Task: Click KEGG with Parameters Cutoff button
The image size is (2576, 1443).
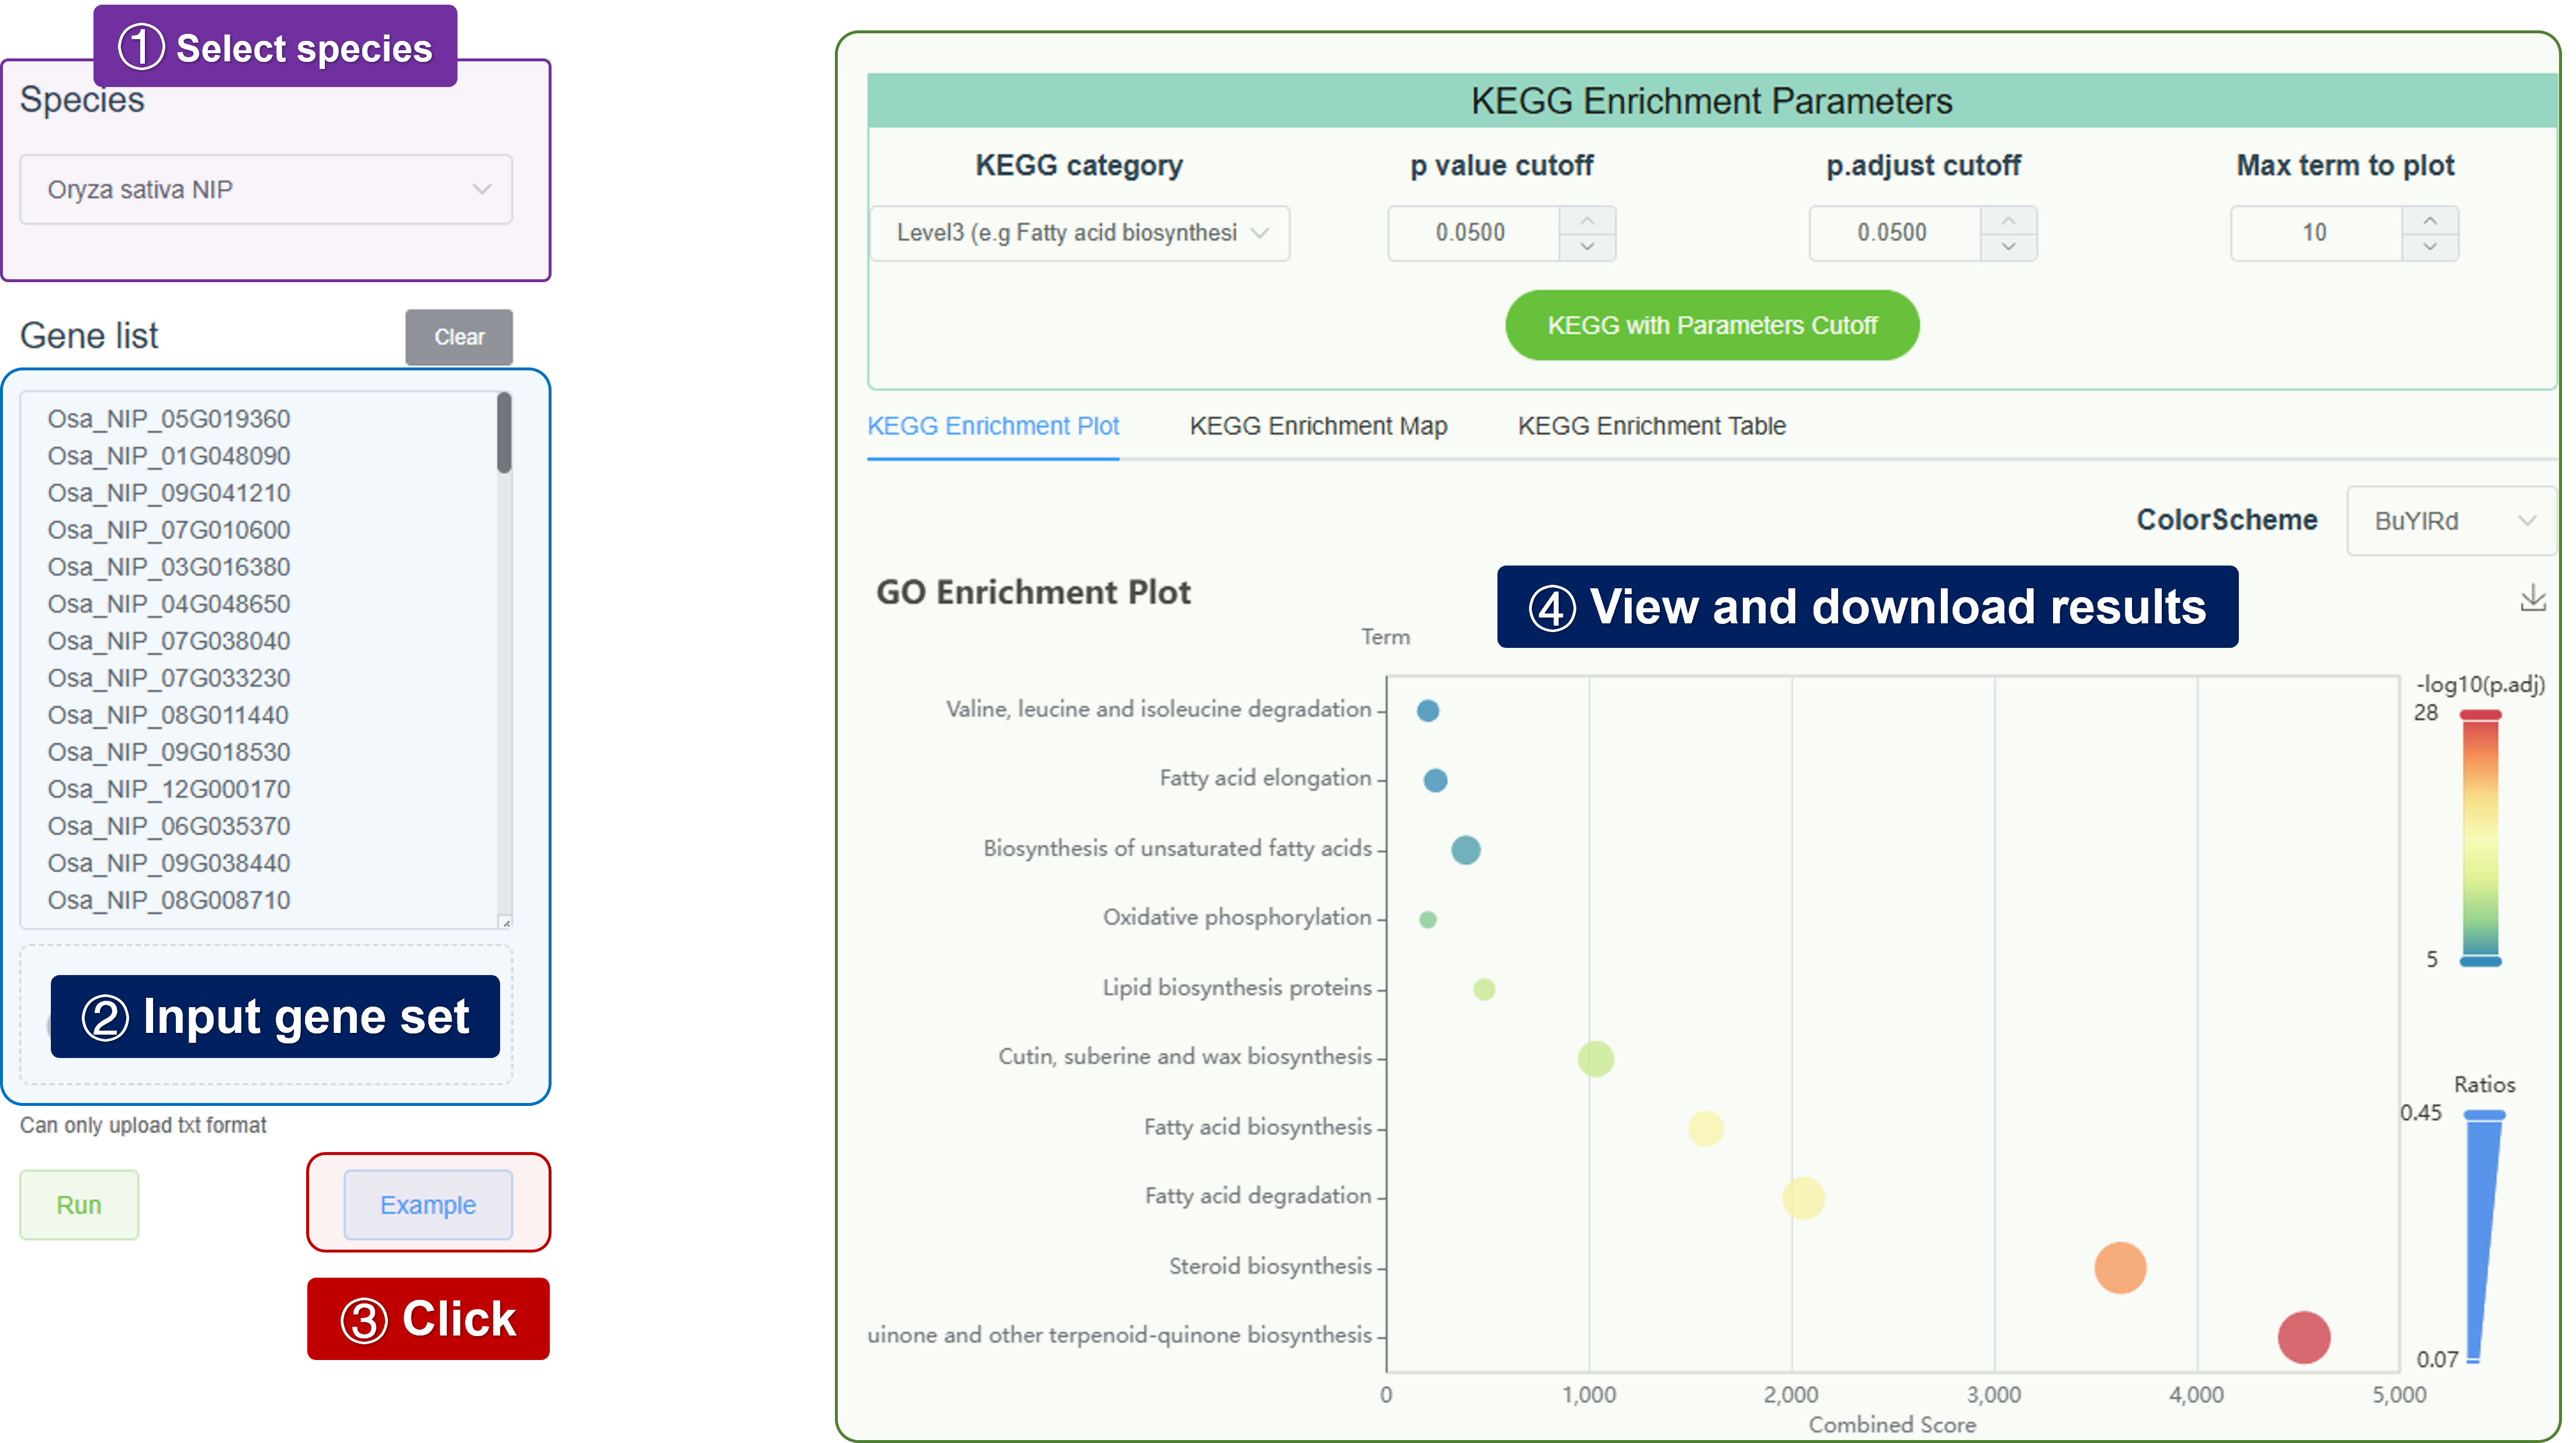Action: (1712, 325)
